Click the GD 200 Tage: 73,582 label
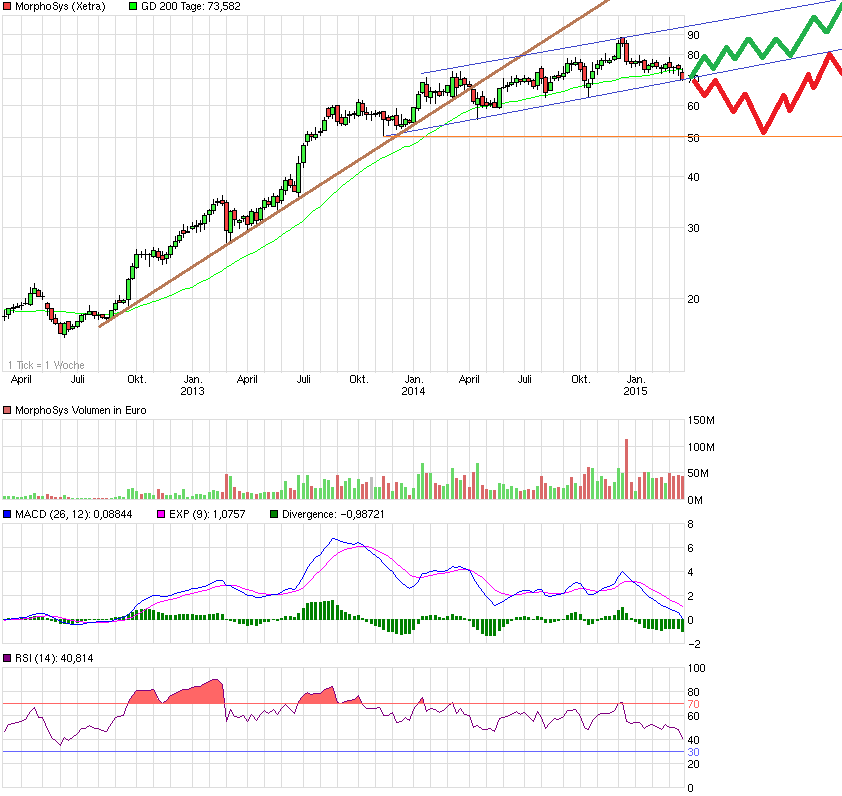Viewport: 842px width, 796px height. pos(191,6)
